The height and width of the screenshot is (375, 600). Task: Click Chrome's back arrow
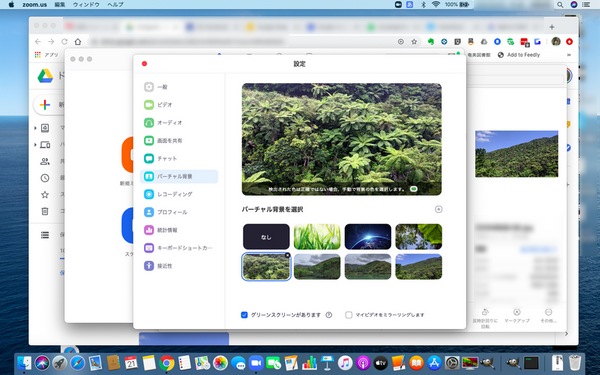[x=38, y=42]
